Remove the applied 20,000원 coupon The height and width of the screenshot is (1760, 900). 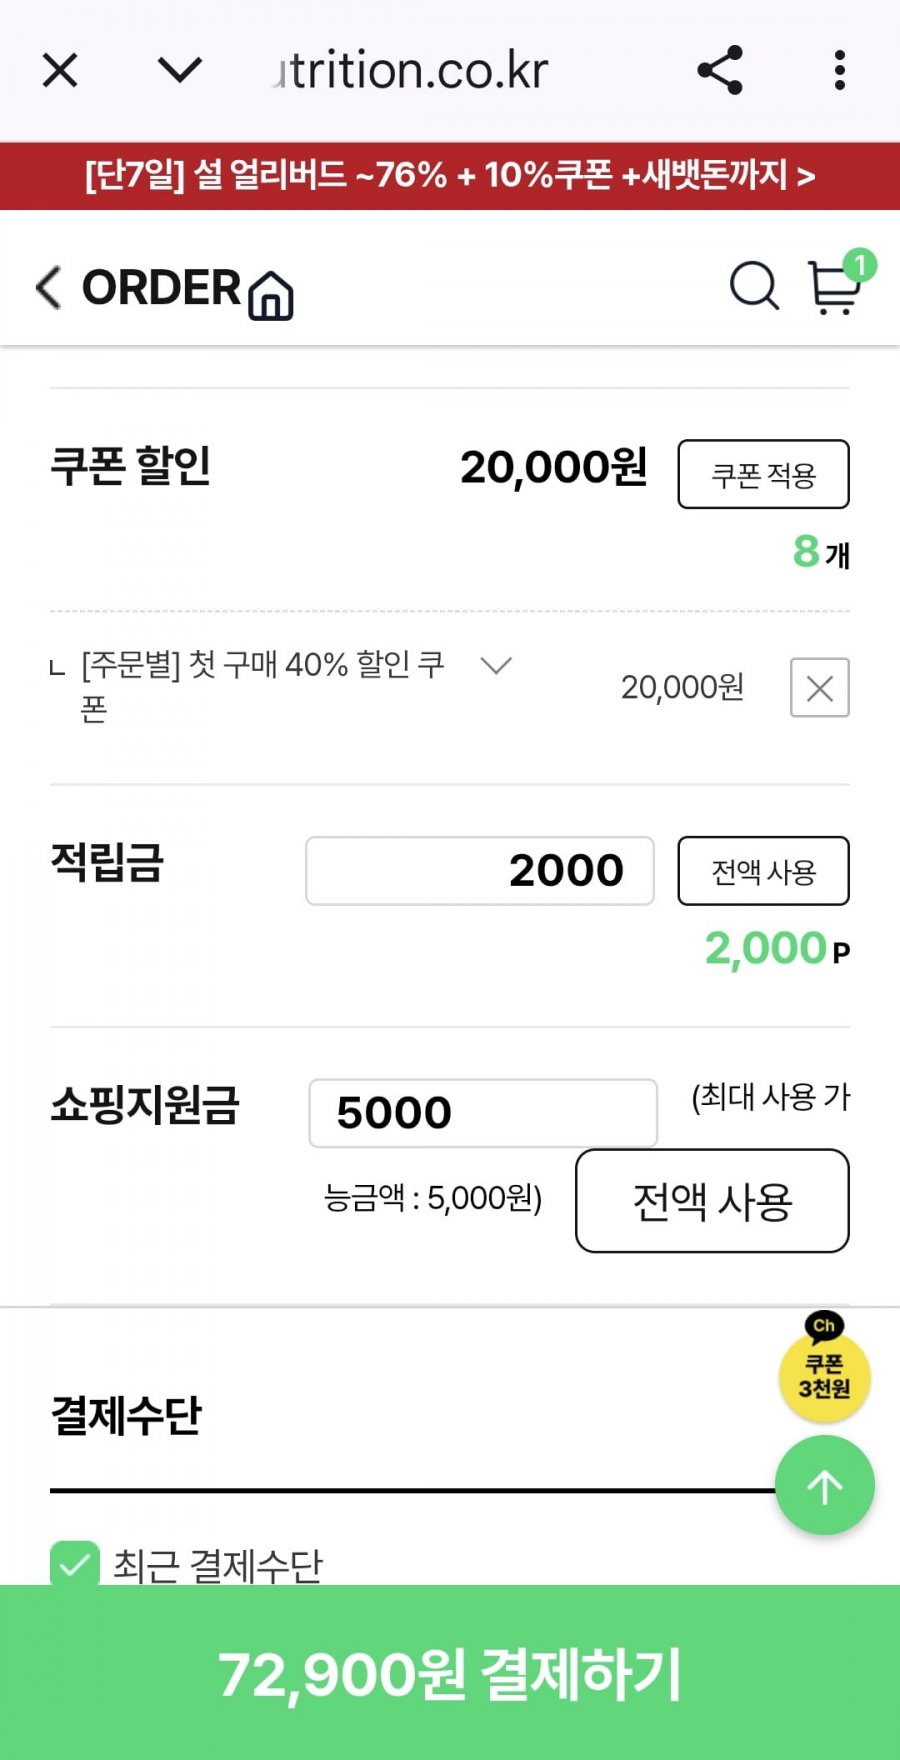pyautogui.click(x=819, y=688)
